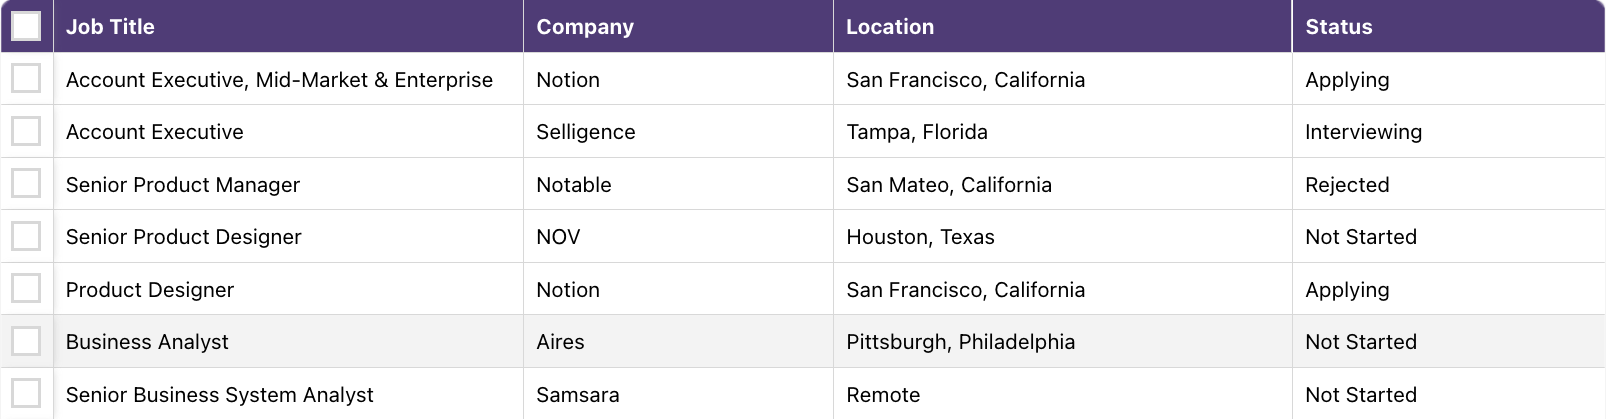Screen dimensions: 1606x419
Task: Open the Senior Product Manager job title
Action: point(183,185)
